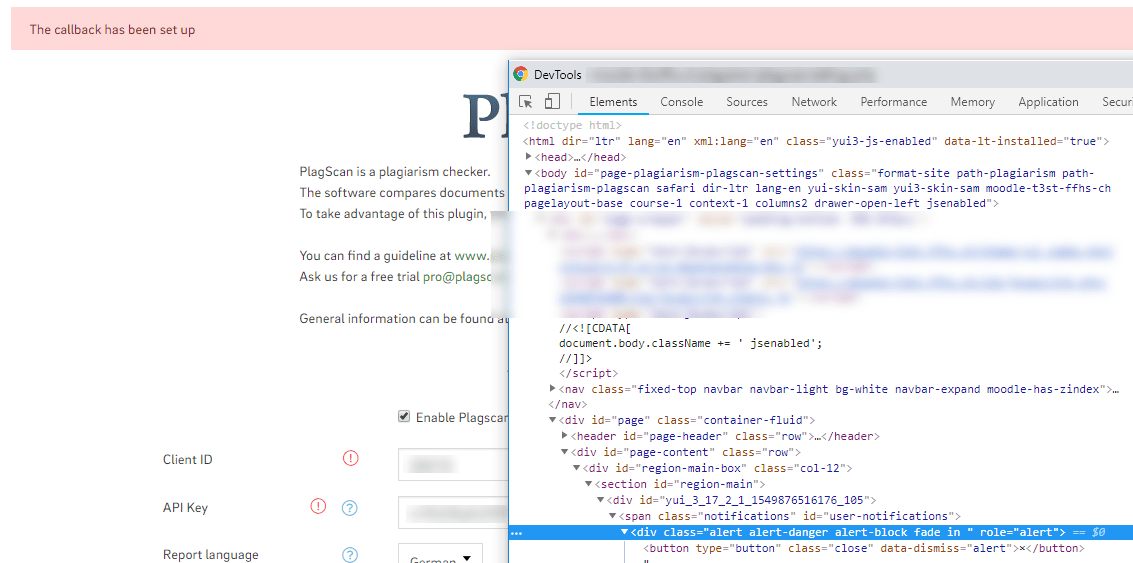1133x563 pixels.
Task: Click inside the Client ID input field
Action: [x=453, y=464]
